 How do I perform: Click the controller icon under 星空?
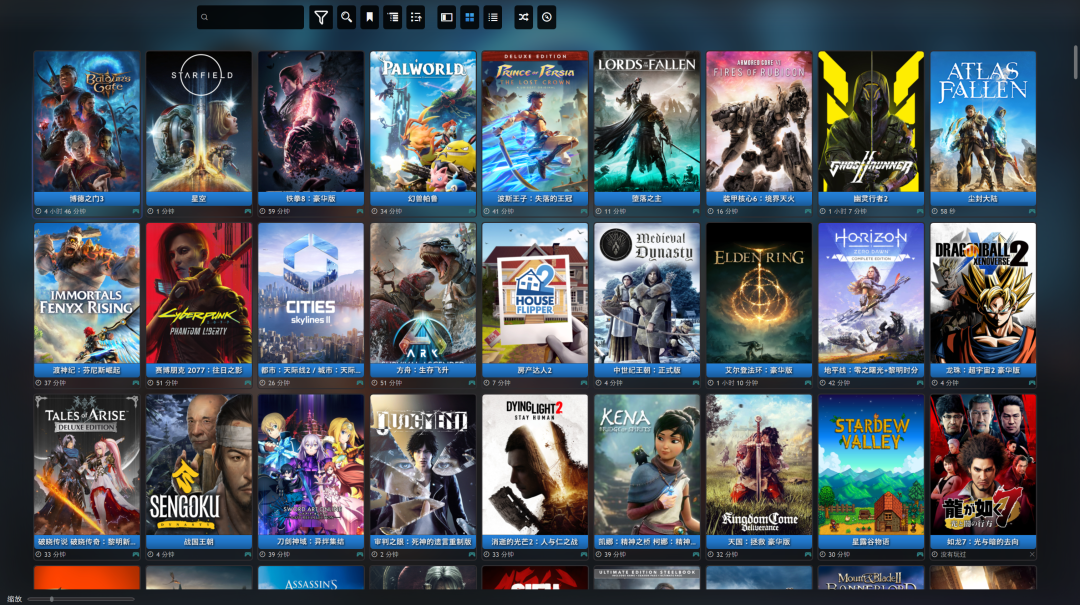point(248,212)
